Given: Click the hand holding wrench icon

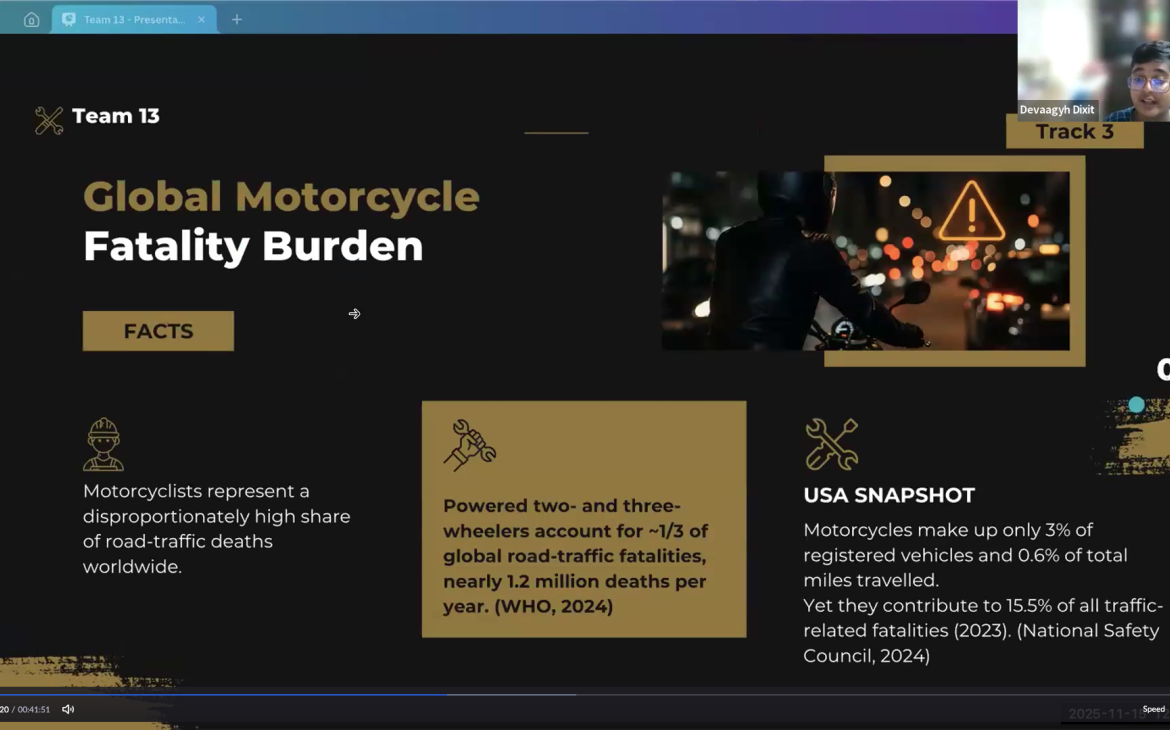Looking at the screenshot, I should coord(469,444).
